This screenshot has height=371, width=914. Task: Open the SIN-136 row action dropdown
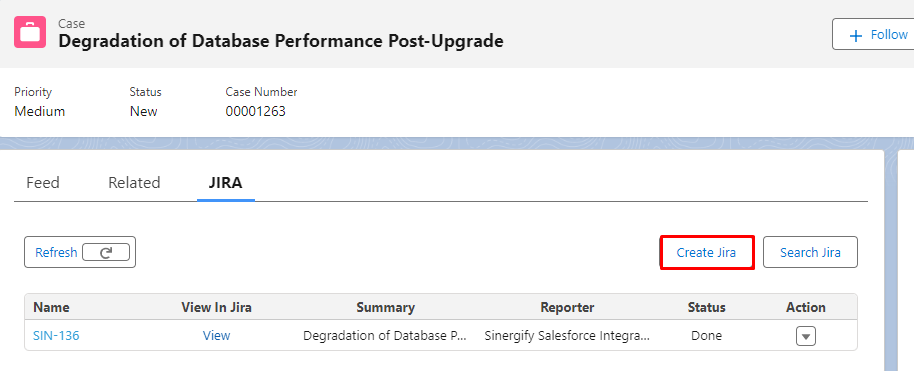coord(806,336)
